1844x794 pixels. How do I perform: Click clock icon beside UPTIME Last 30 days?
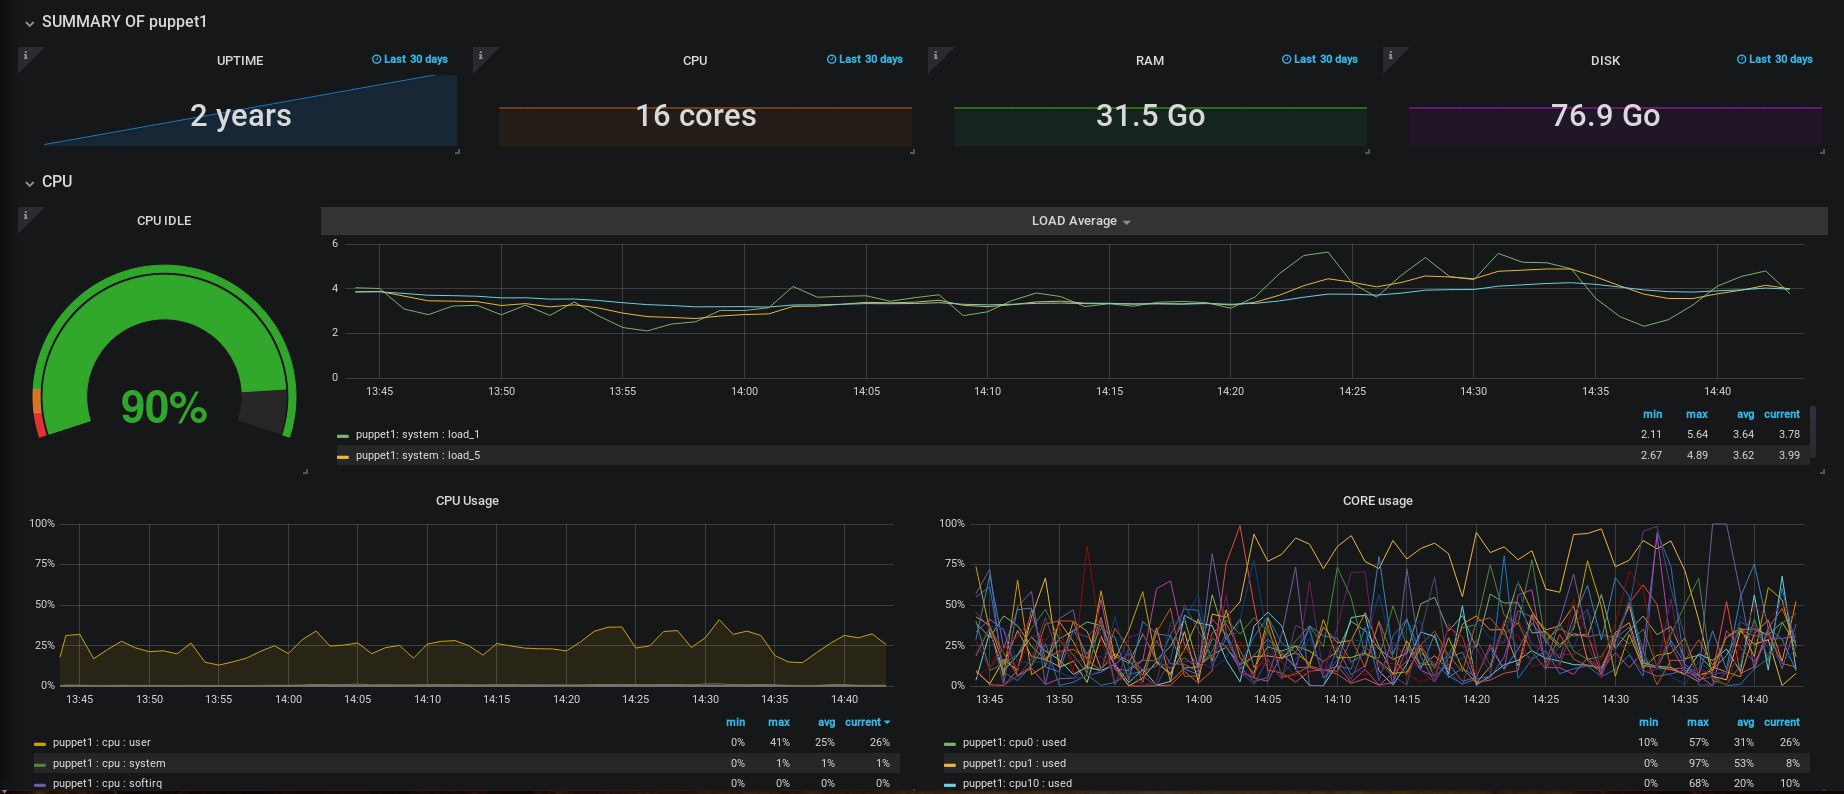pyautogui.click(x=376, y=59)
